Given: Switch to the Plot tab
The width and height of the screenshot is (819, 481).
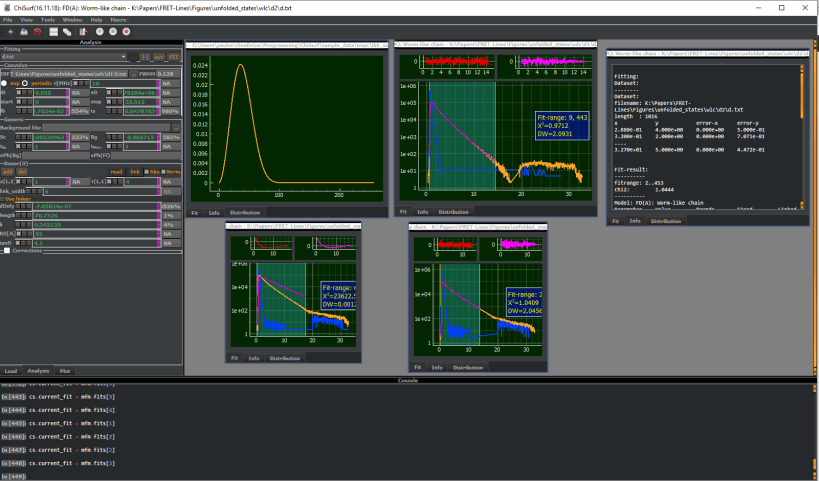Looking at the screenshot, I should tap(65, 370).
